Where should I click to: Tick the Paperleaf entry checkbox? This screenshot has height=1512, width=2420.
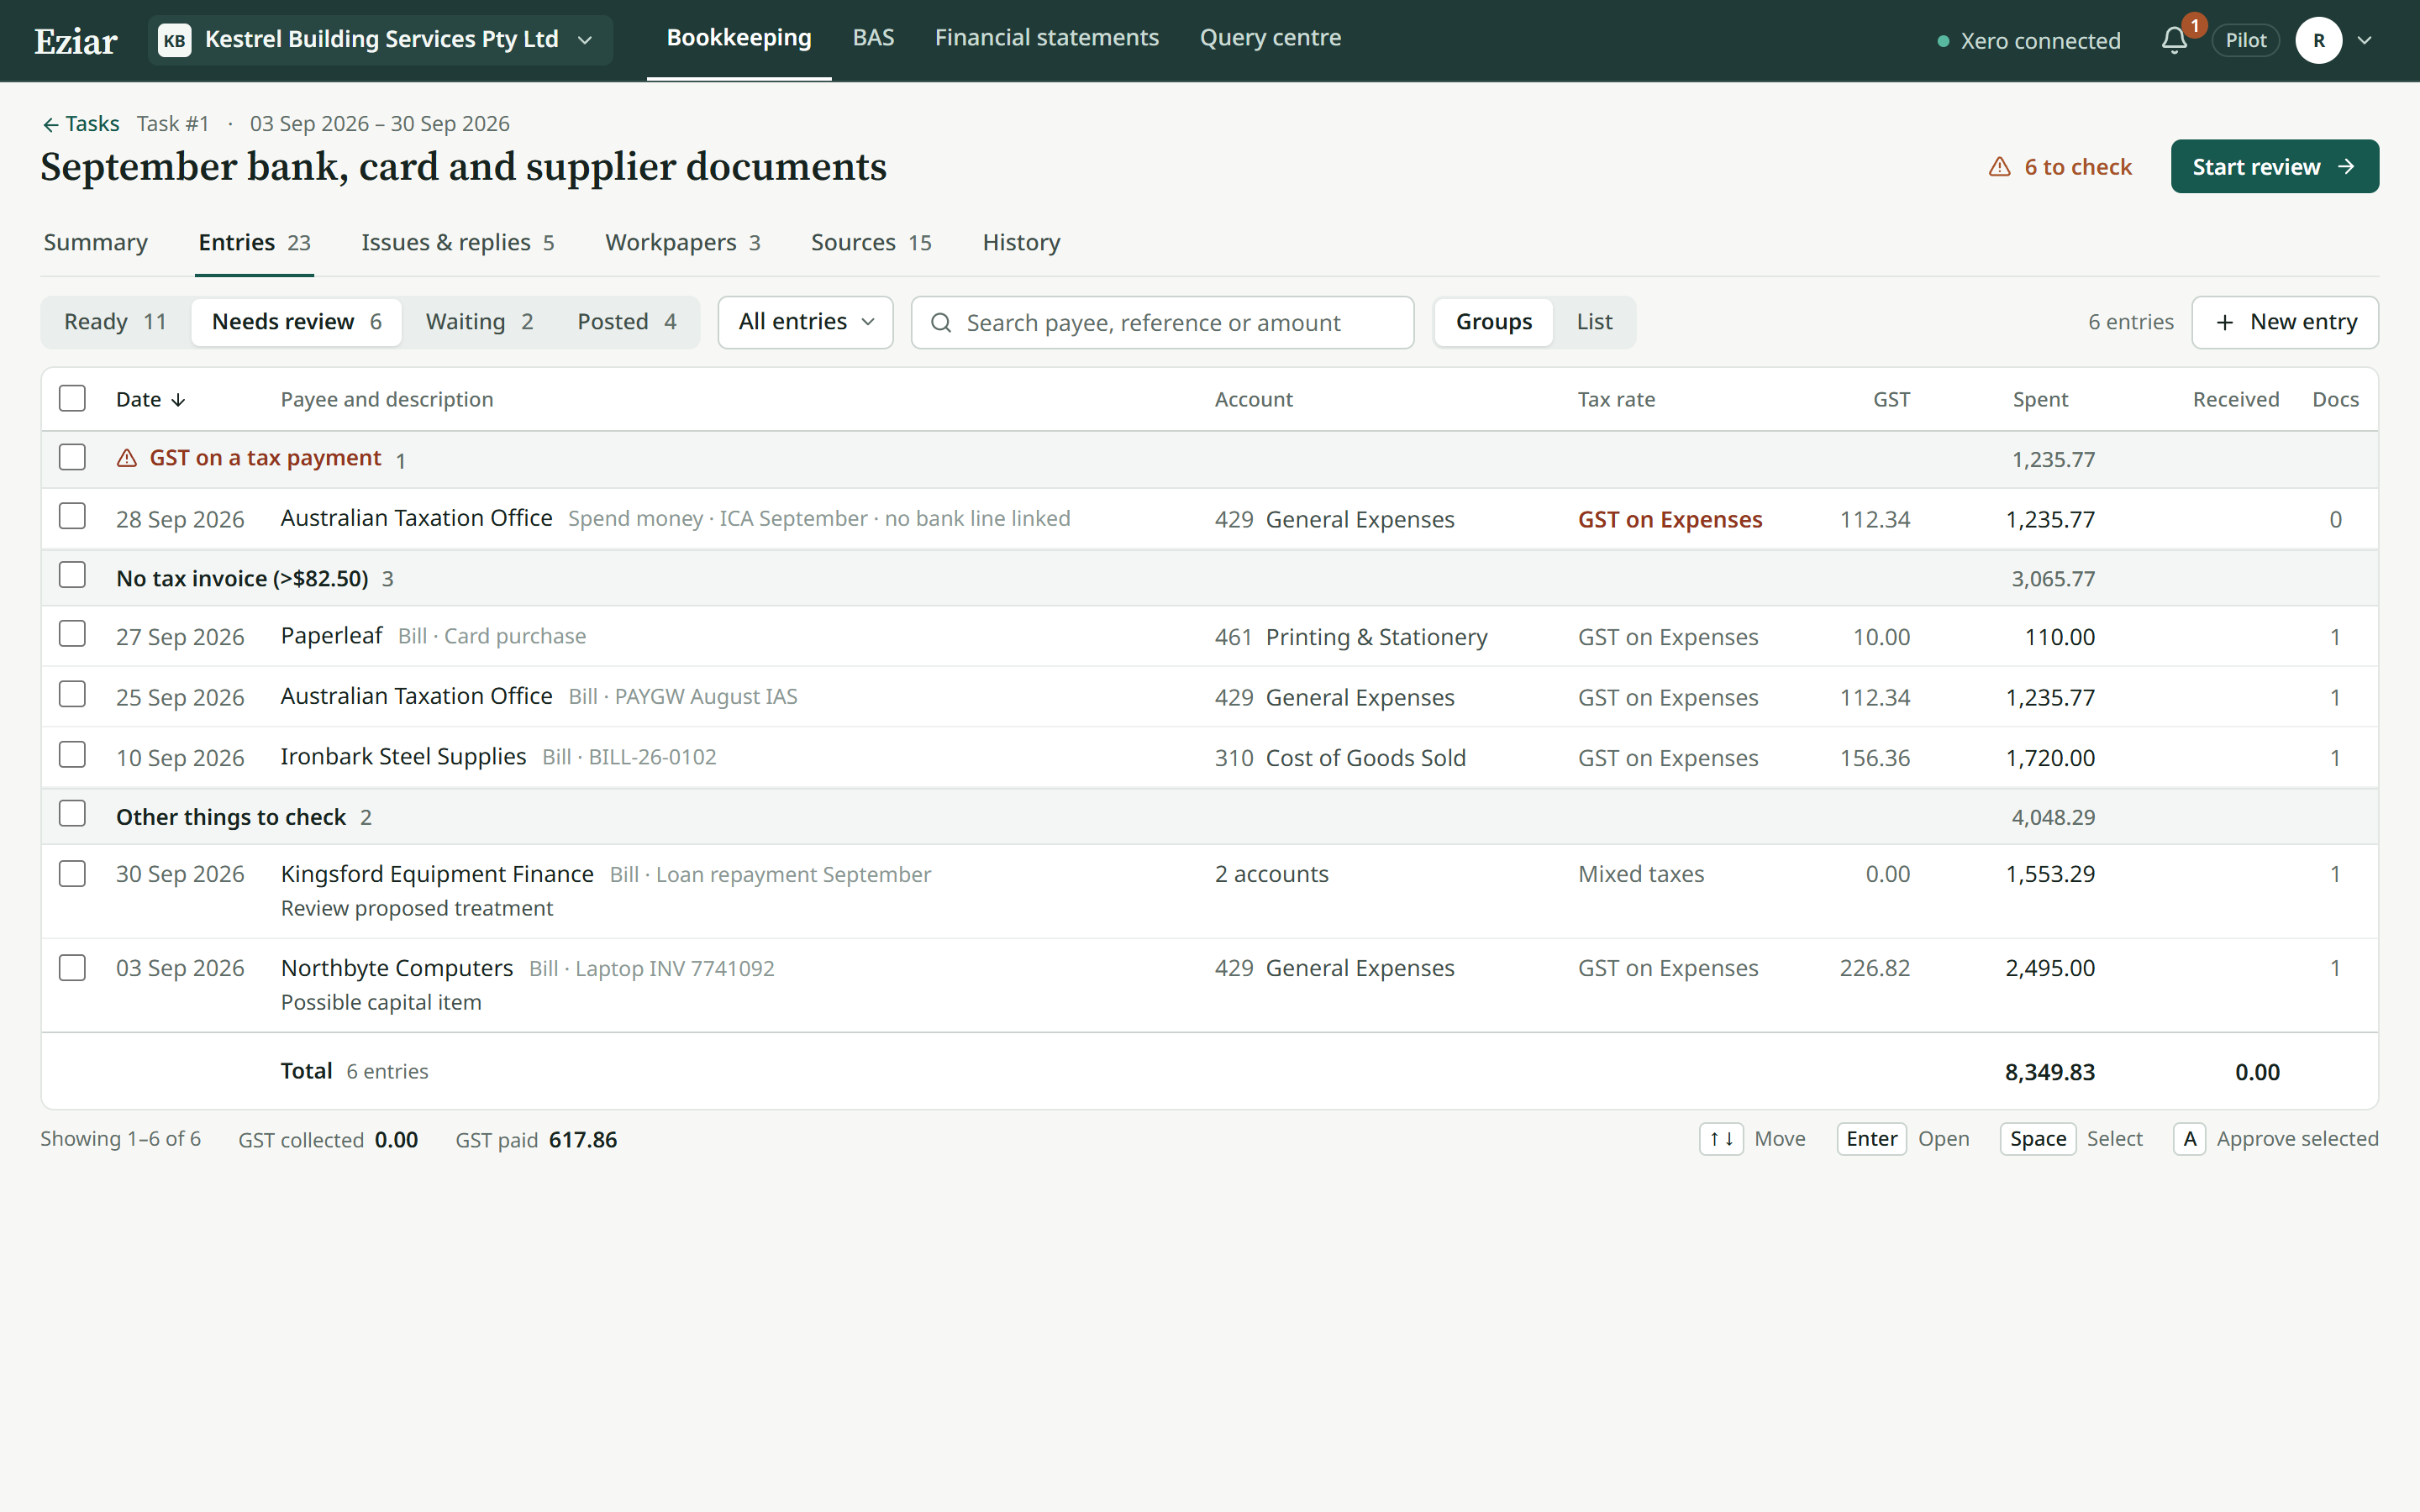(x=72, y=634)
